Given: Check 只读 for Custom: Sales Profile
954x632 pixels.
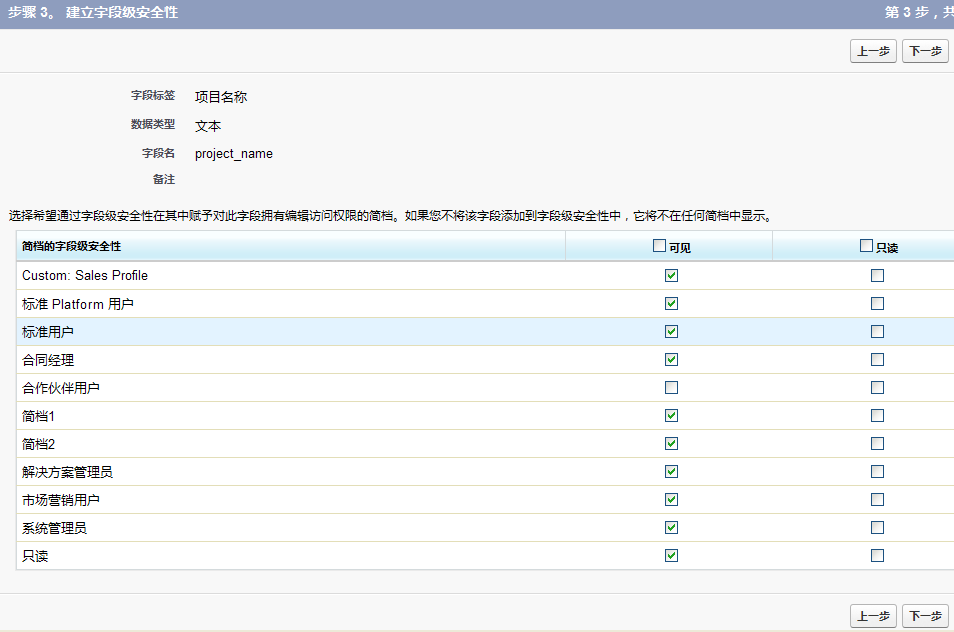Looking at the screenshot, I should tap(877, 276).
